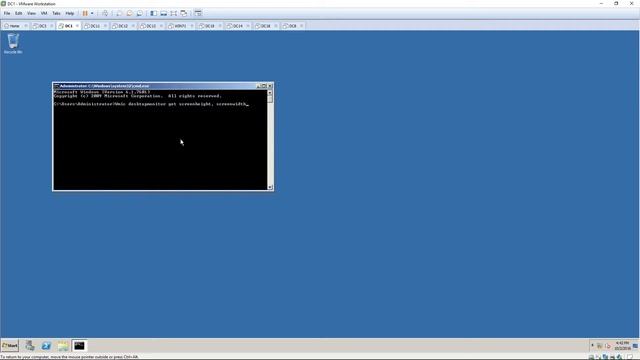
Task: Switch to Unity mode
Action: [x=184, y=13]
